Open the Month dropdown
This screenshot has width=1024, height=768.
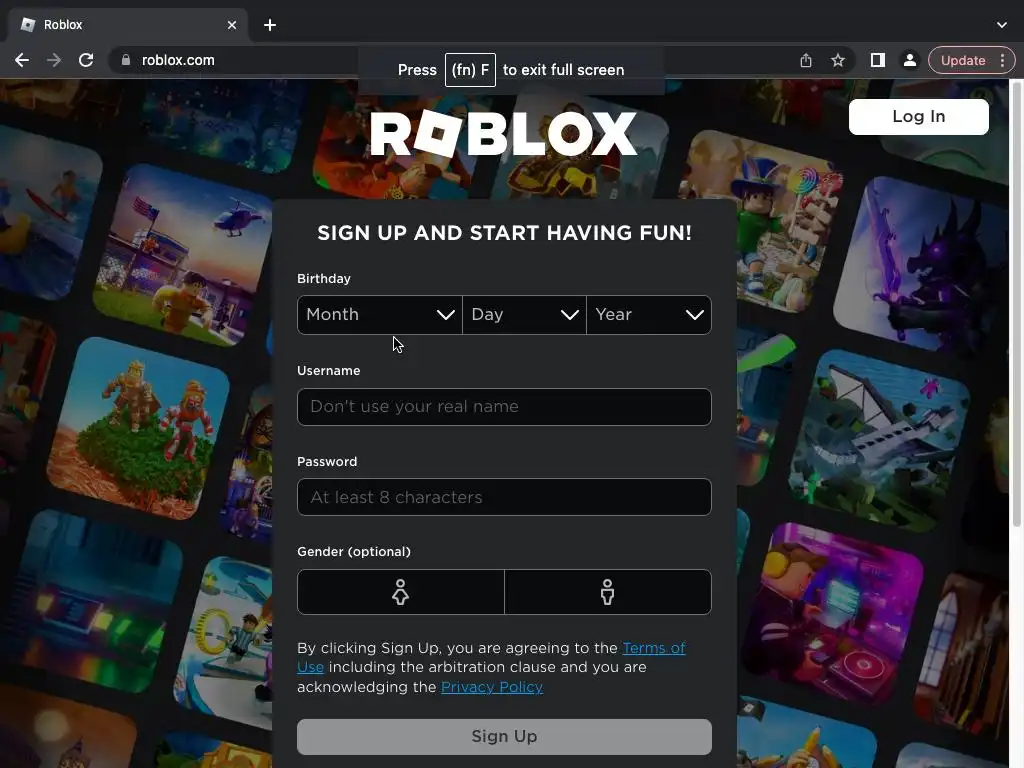point(379,315)
